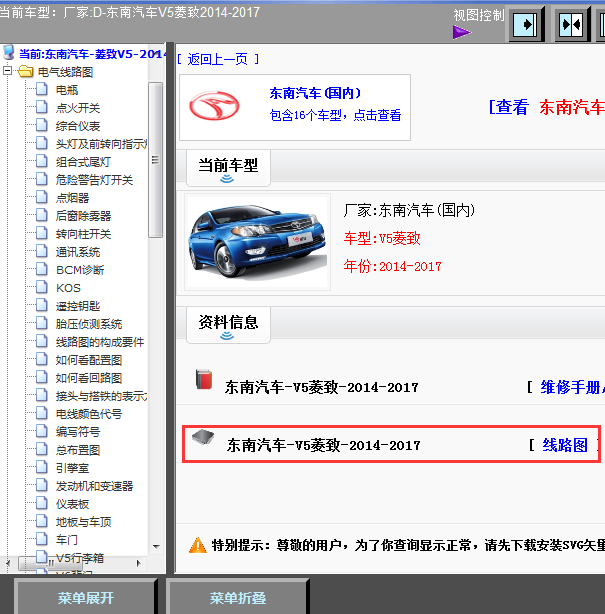The height and width of the screenshot is (614, 605).
Task: Click the purple play arrow under 视图控制
Action: pos(462,32)
